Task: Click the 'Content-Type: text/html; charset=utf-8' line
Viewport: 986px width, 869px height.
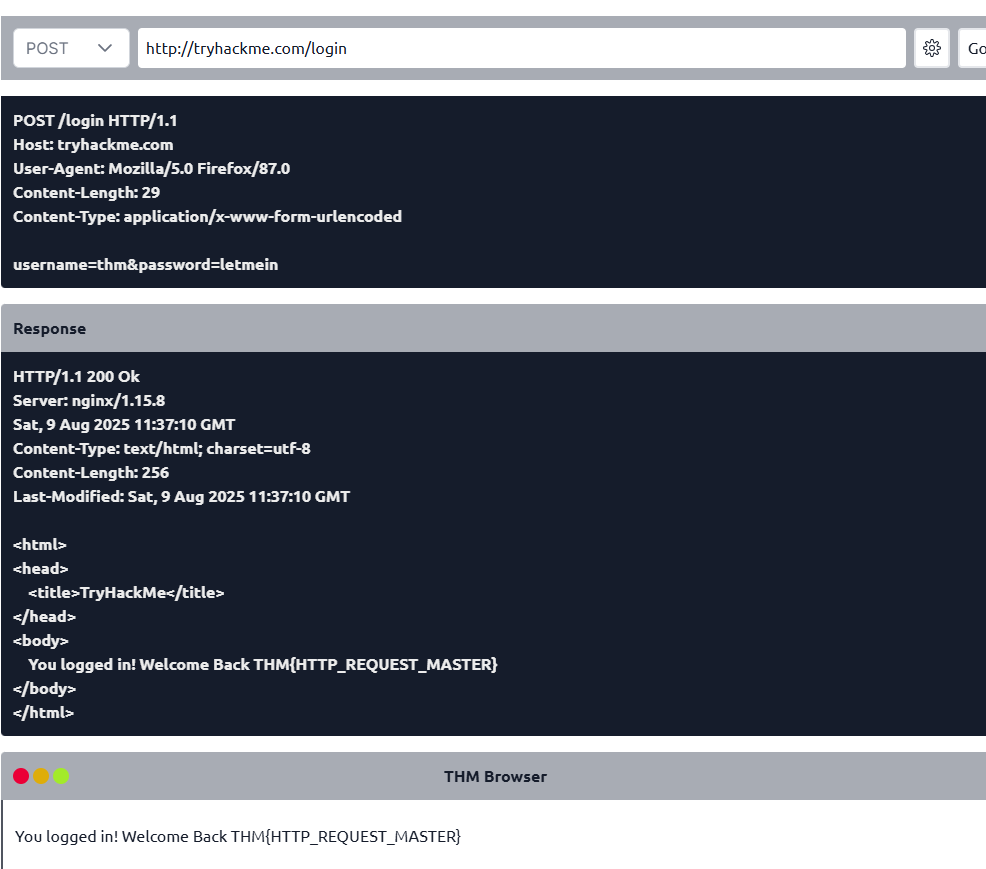Action: (x=162, y=448)
